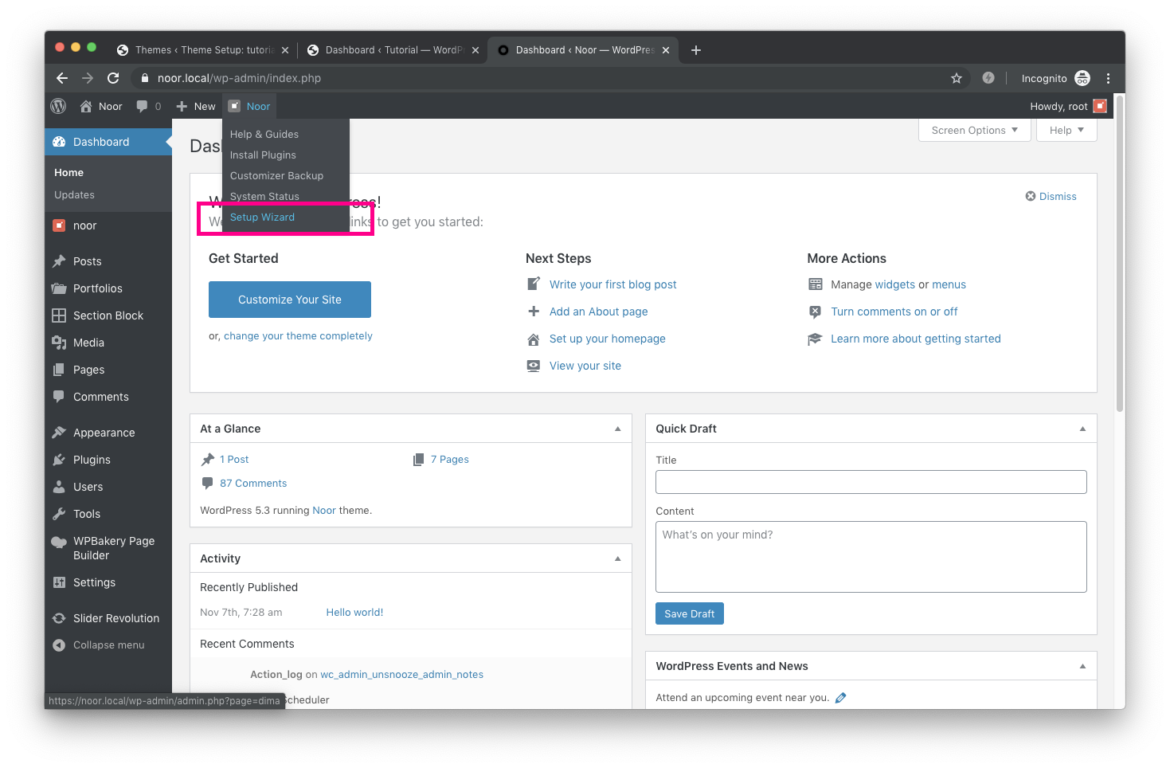Image resolution: width=1170 pixels, height=768 pixels.
Task: Select the Slider Revolution sidebar icon
Action: pyautogui.click(x=58, y=618)
